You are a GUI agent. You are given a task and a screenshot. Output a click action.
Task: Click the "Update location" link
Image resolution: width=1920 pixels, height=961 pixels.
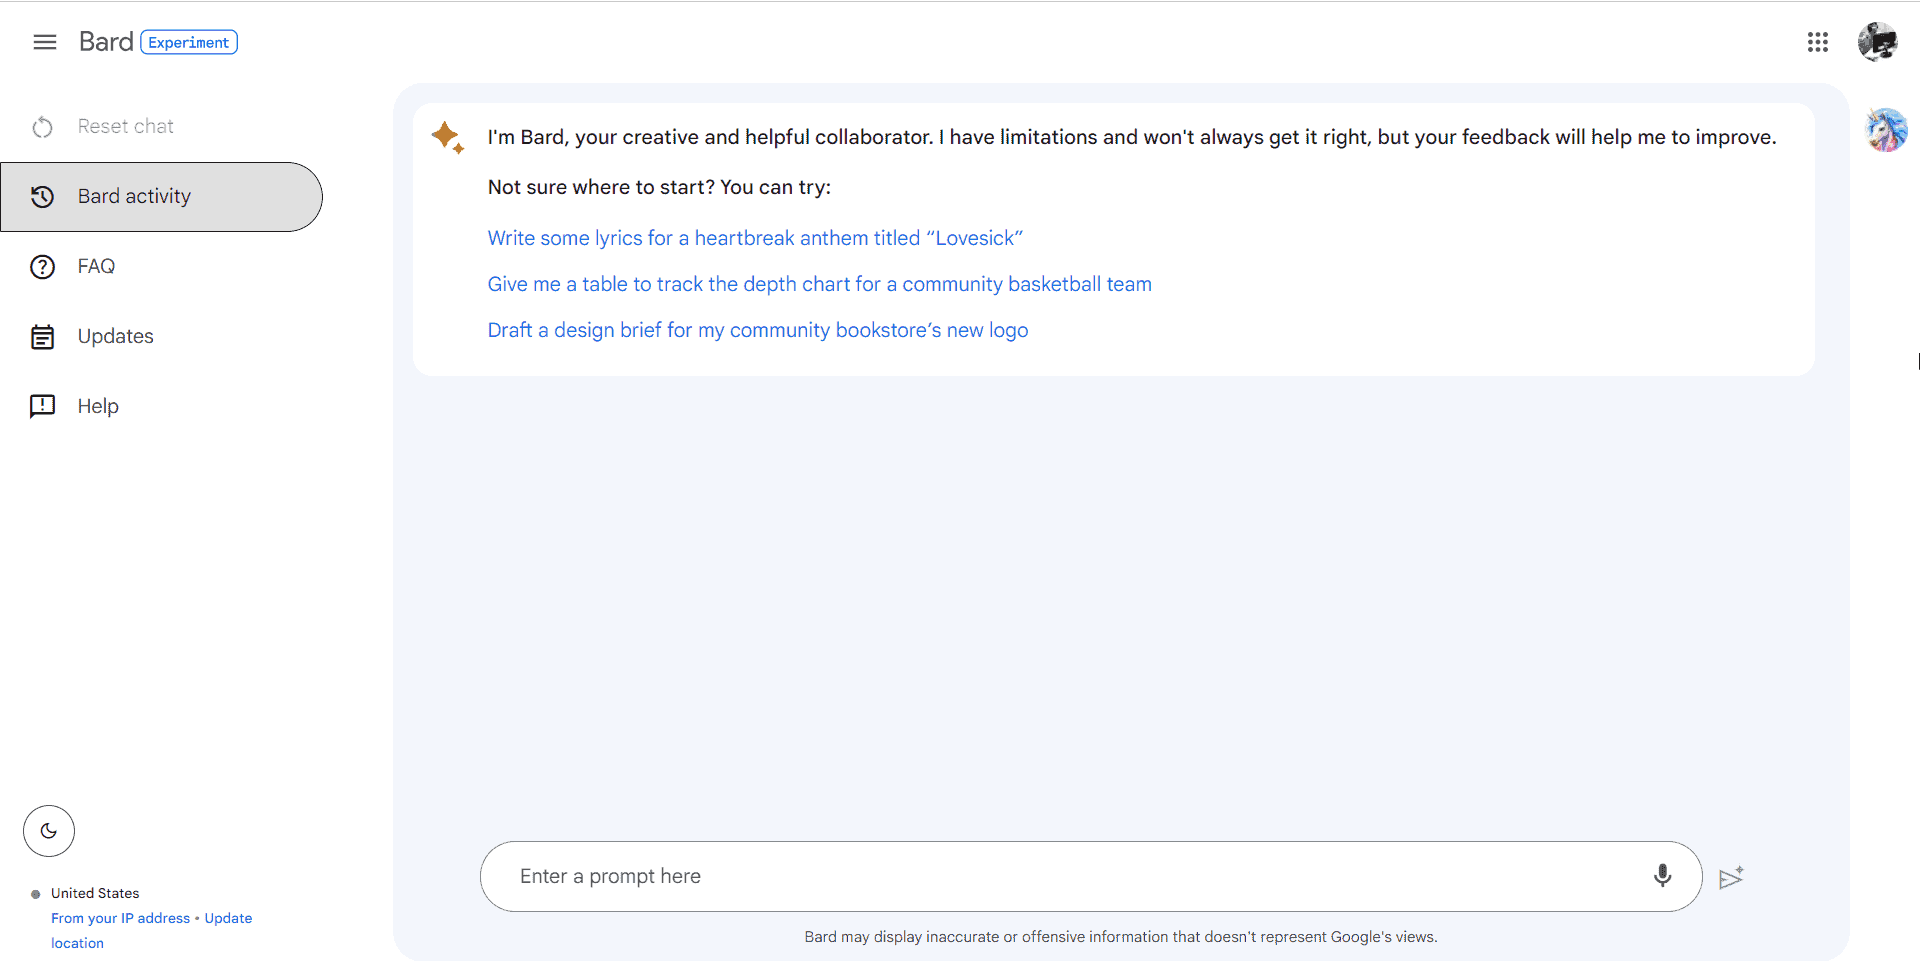(228, 918)
